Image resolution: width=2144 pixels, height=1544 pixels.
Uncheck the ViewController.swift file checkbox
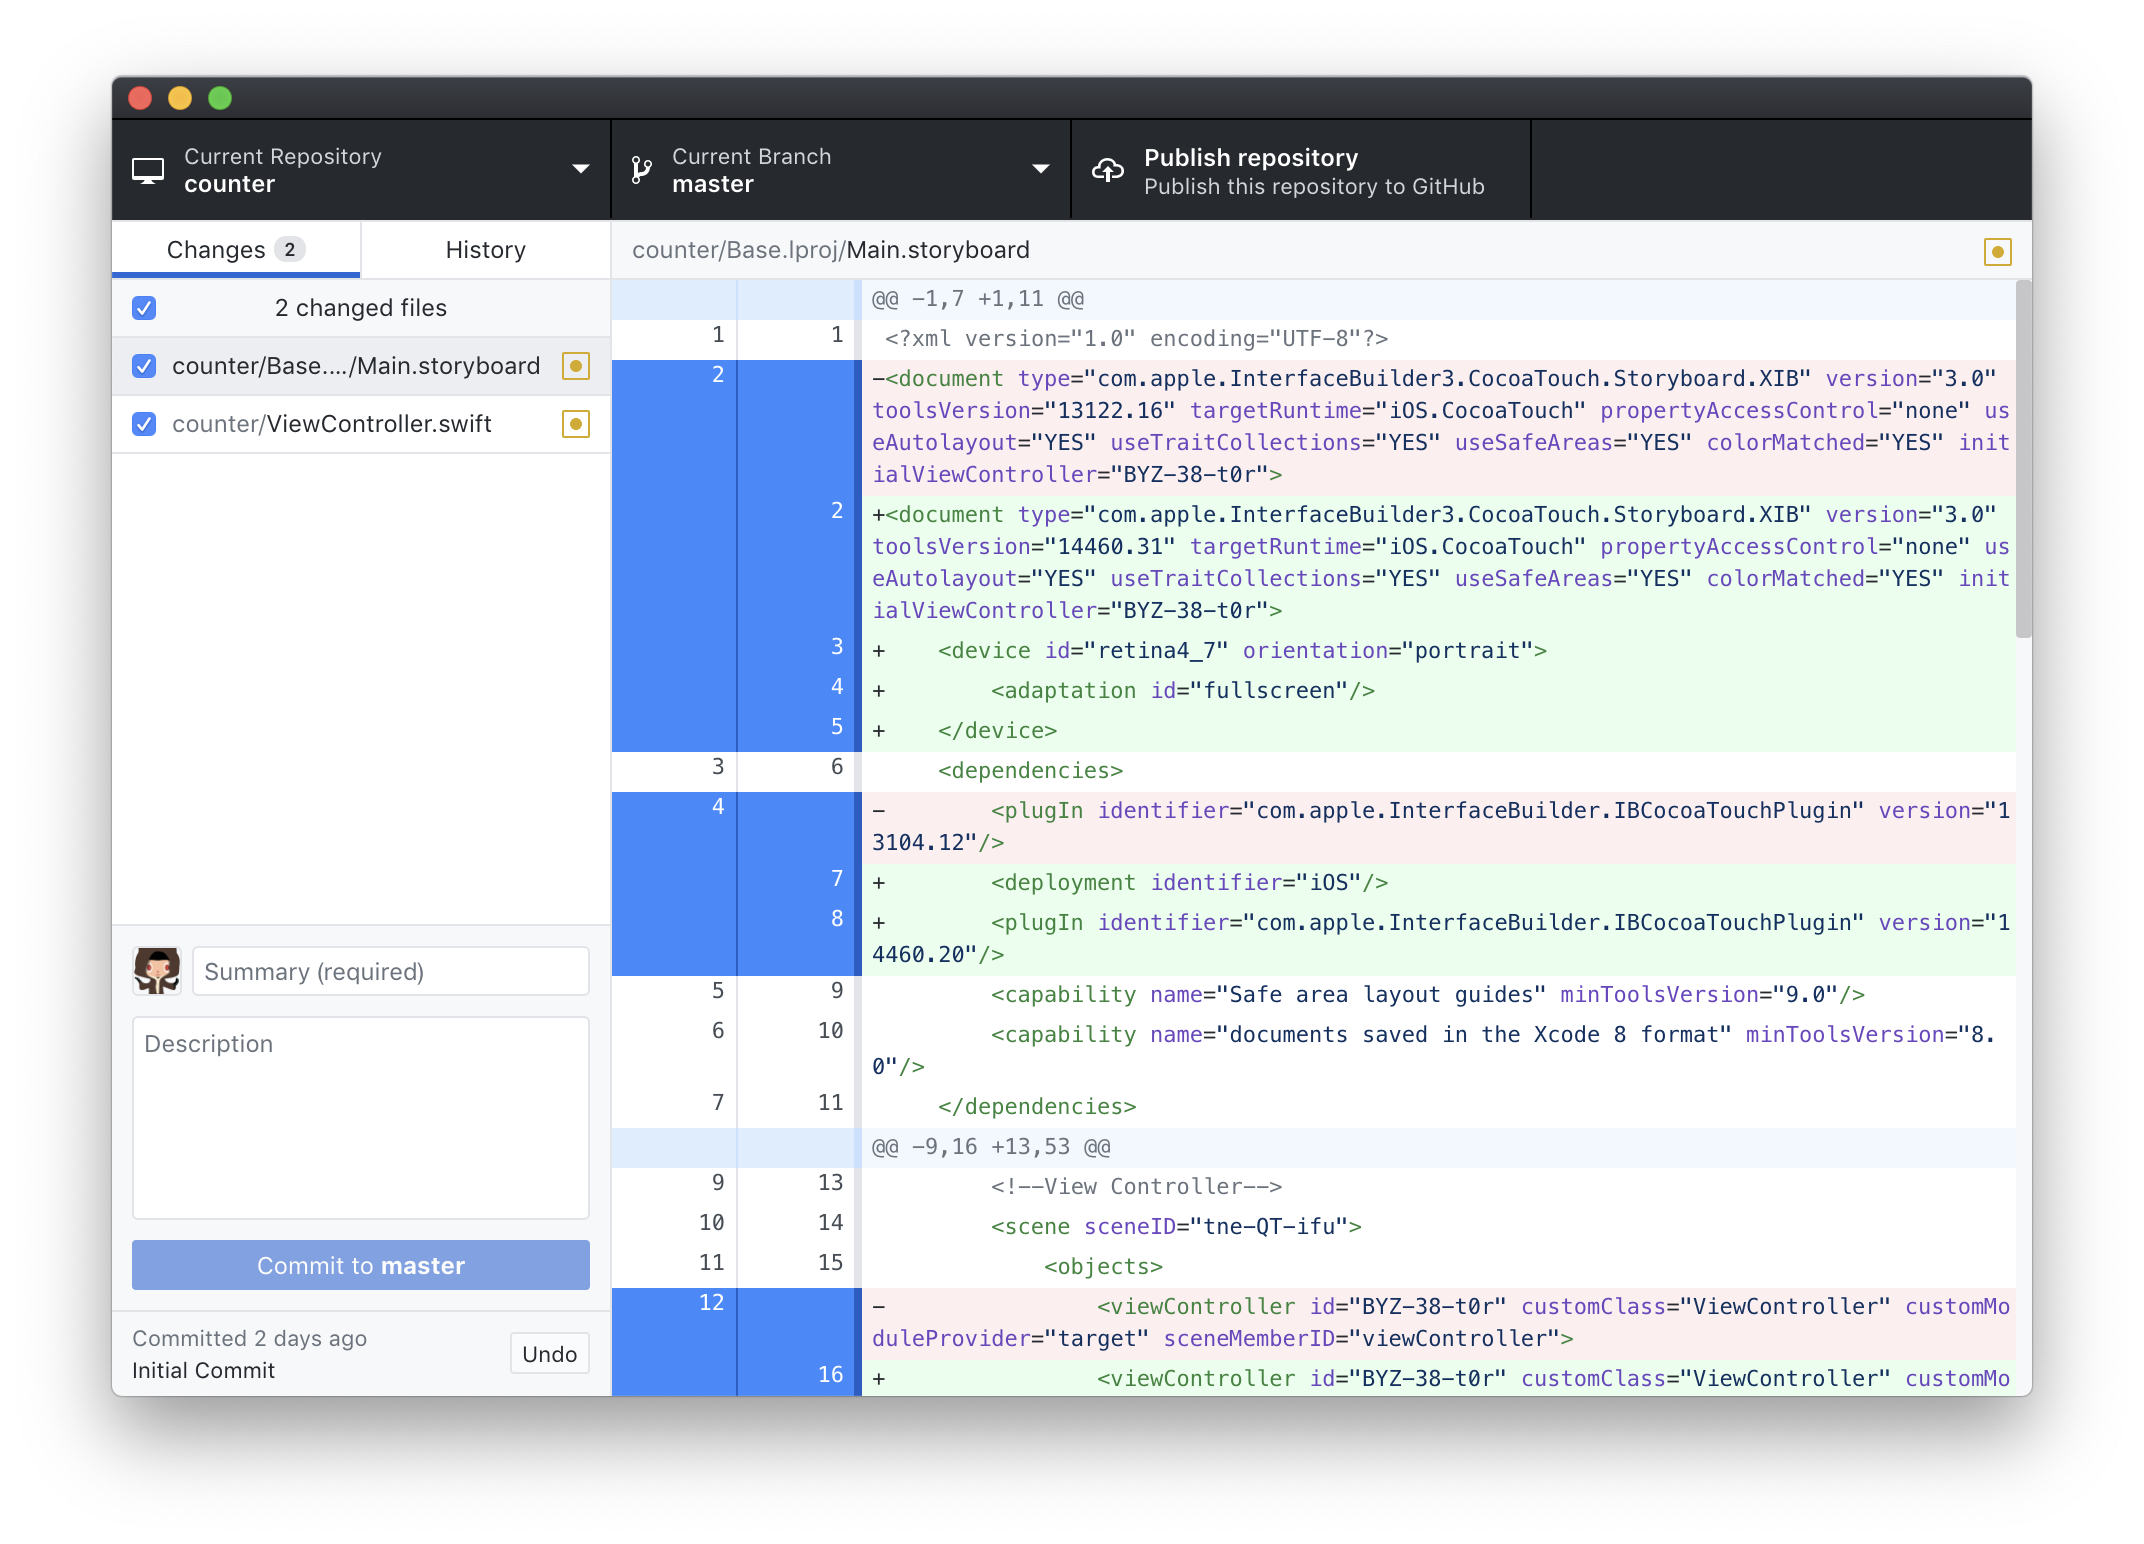point(144,424)
